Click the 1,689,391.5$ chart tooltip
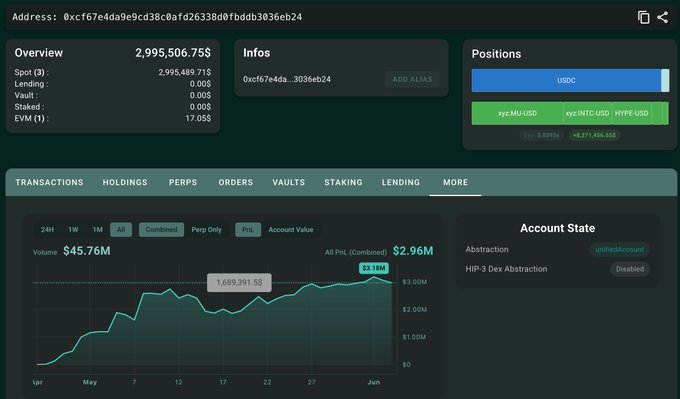This screenshot has height=399, width=680. pos(239,283)
